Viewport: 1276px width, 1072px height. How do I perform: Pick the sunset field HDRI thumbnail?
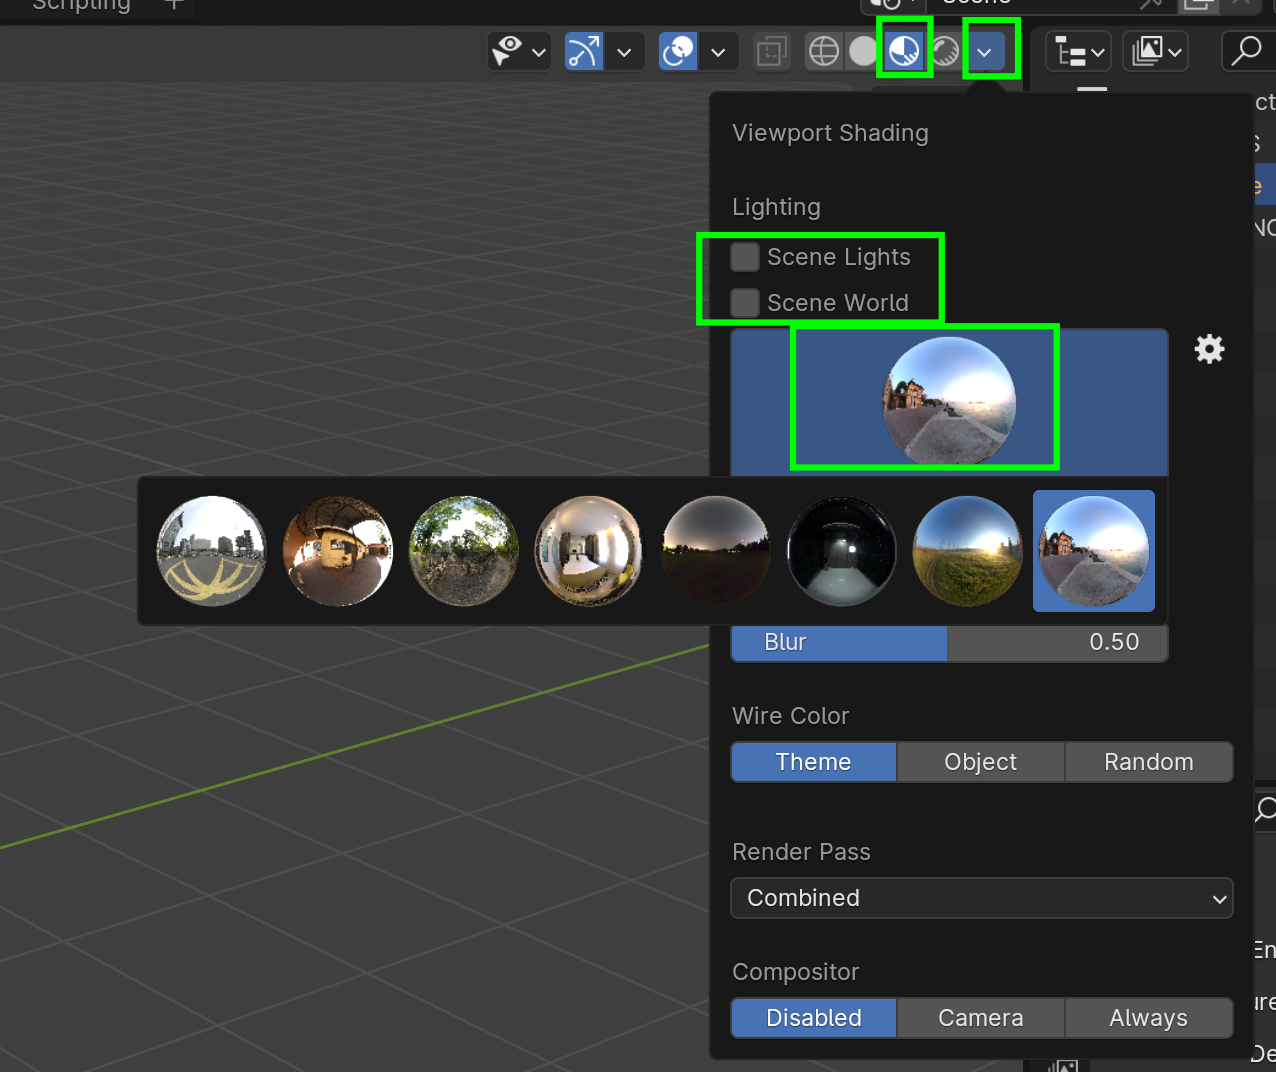click(967, 551)
